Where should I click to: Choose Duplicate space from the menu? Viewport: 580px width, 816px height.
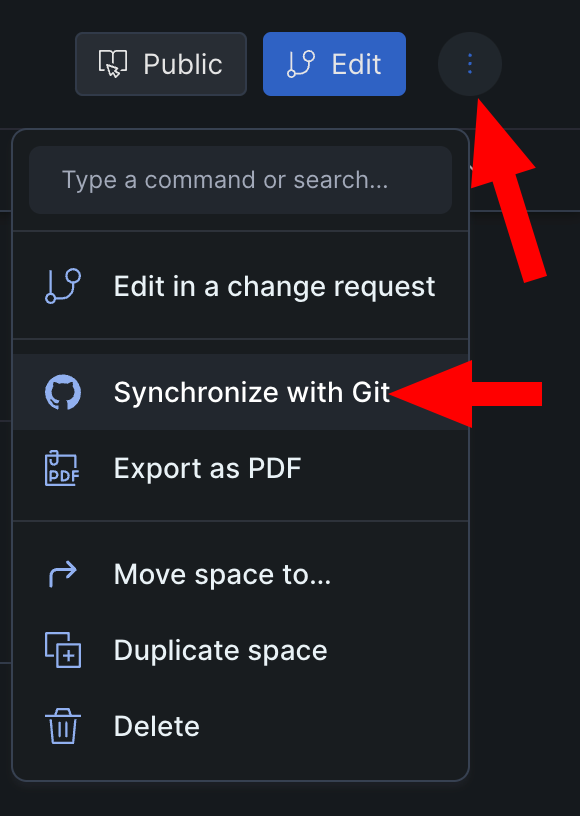220,650
